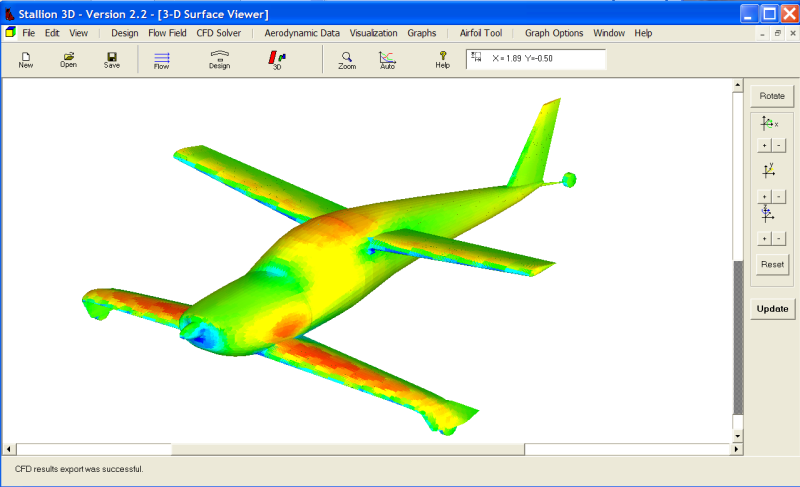The height and width of the screenshot is (487, 800).
Task: Click the X-axis rotation icon
Action: (x=769, y=123)
